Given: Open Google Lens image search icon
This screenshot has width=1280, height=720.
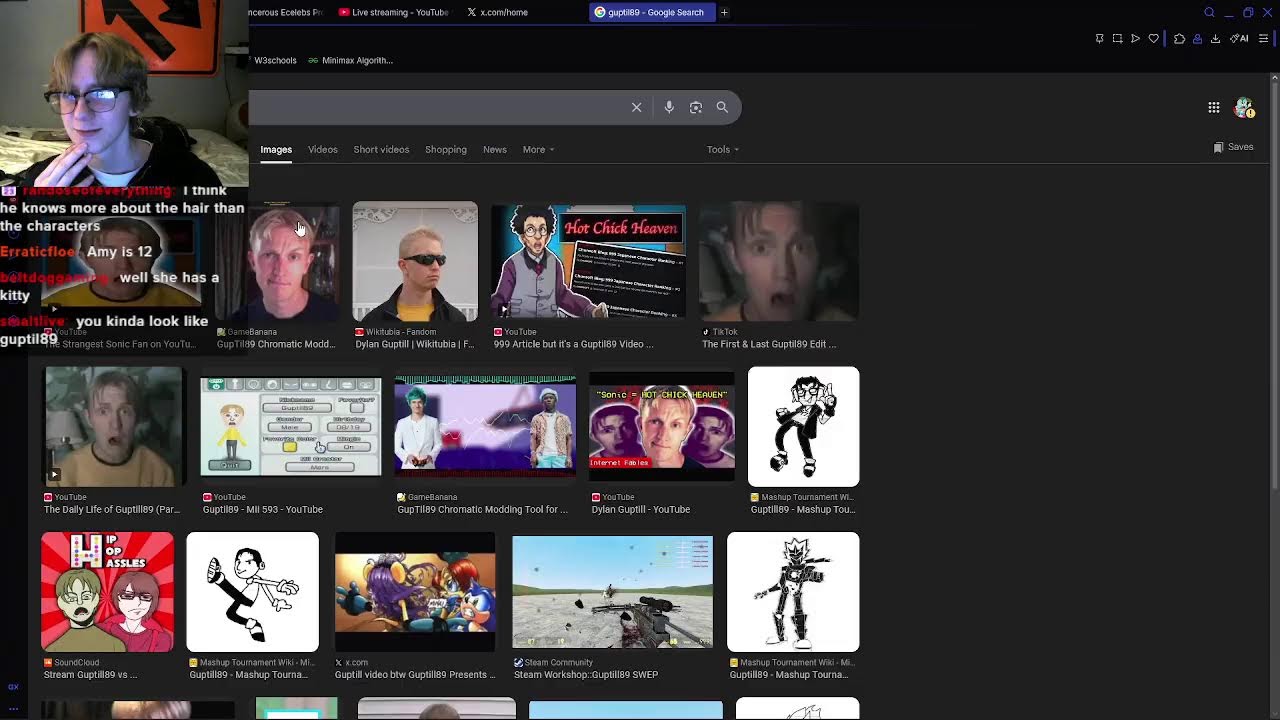Looking at the screenshot, I should tap(696, 107).
